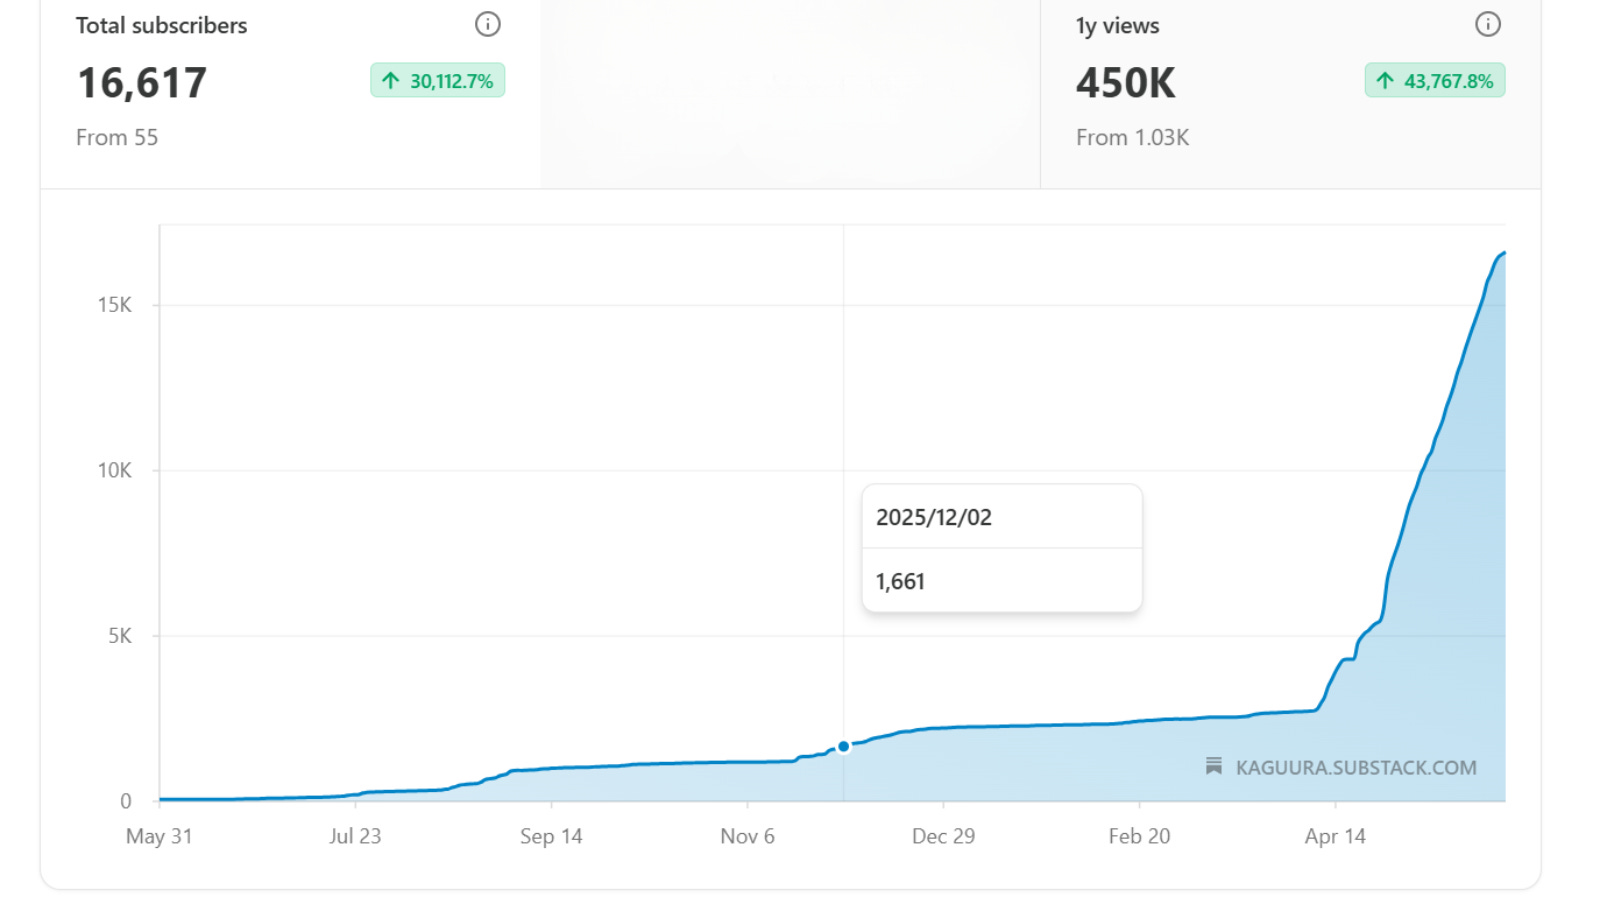Click the 2025/12/02 tooltip date

click(934, 518)
